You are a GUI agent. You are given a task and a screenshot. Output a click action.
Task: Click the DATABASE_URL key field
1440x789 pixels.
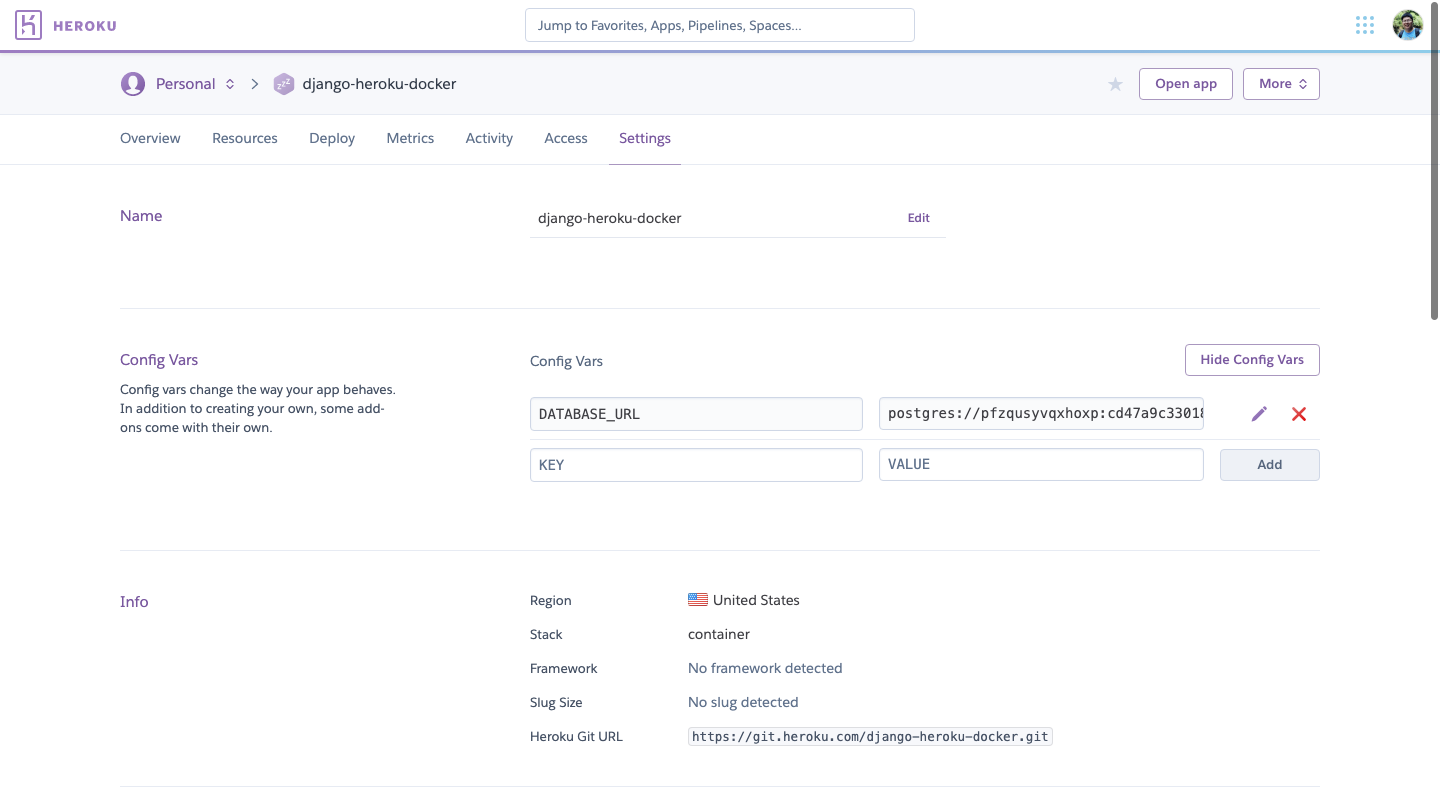pyautogui.click(x=696, y=414)
